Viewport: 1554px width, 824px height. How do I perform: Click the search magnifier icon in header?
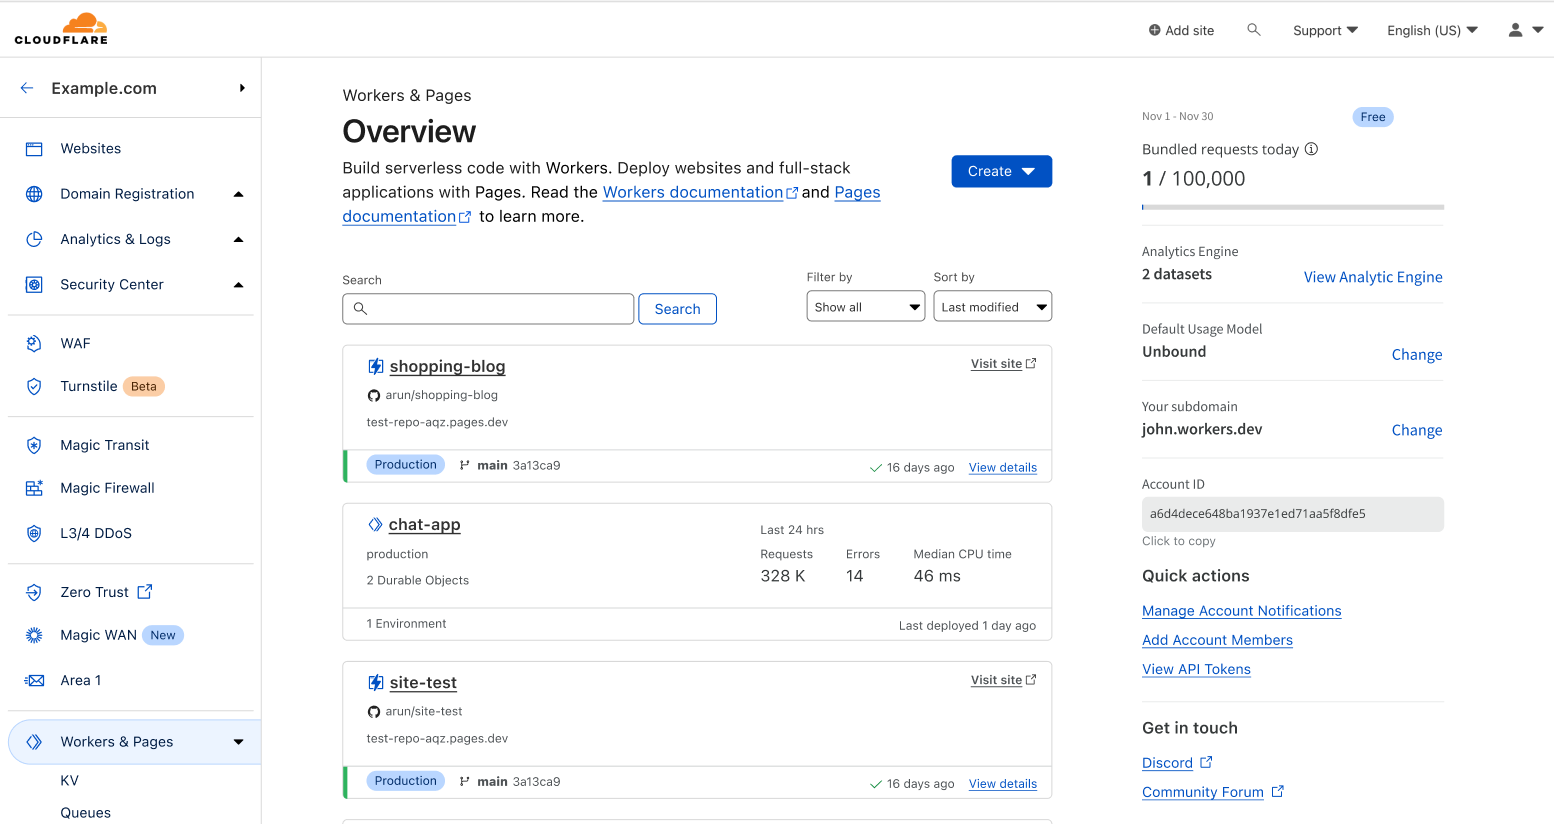[x=1253, y=30]
